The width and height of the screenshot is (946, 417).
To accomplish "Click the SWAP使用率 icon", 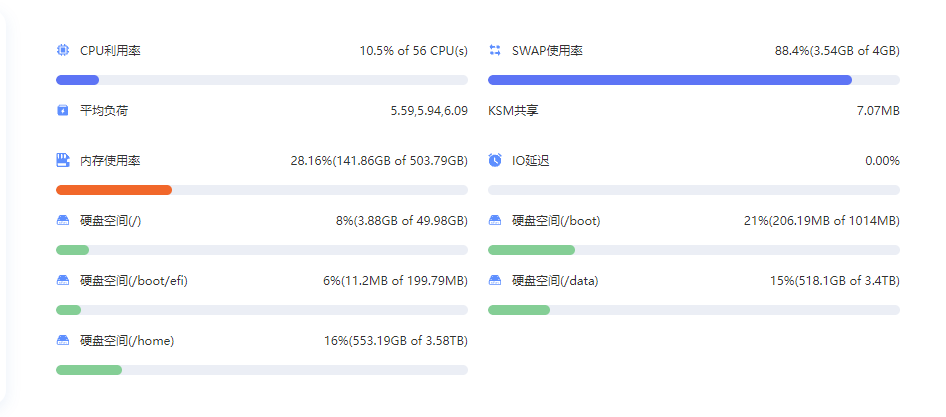I will click(495, 50).
